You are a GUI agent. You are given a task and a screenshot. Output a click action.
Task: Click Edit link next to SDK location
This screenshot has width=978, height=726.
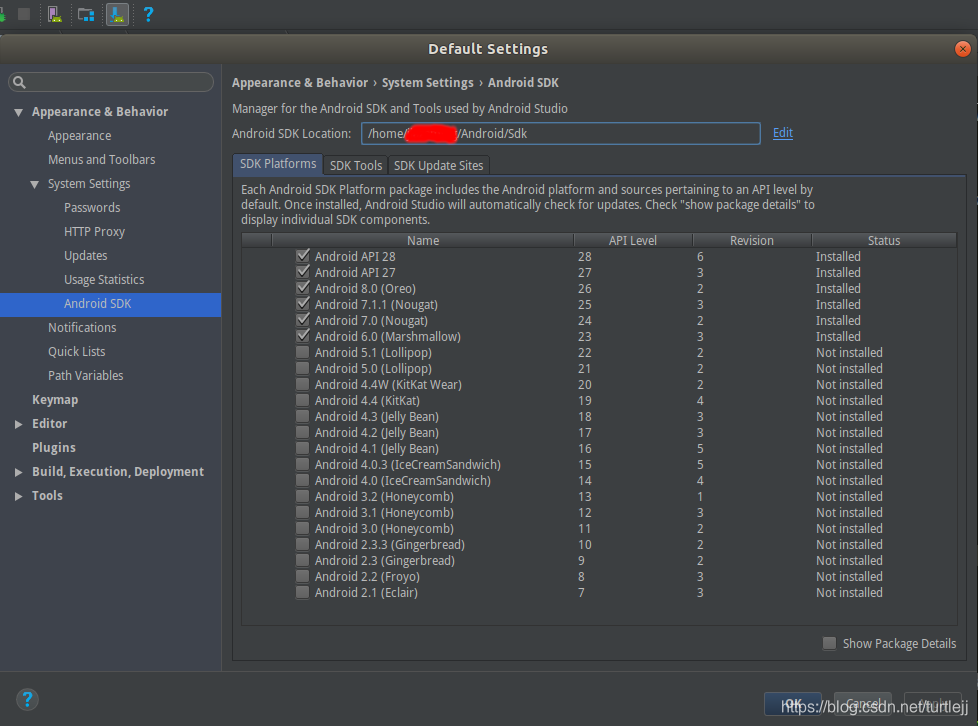point(783,133)
